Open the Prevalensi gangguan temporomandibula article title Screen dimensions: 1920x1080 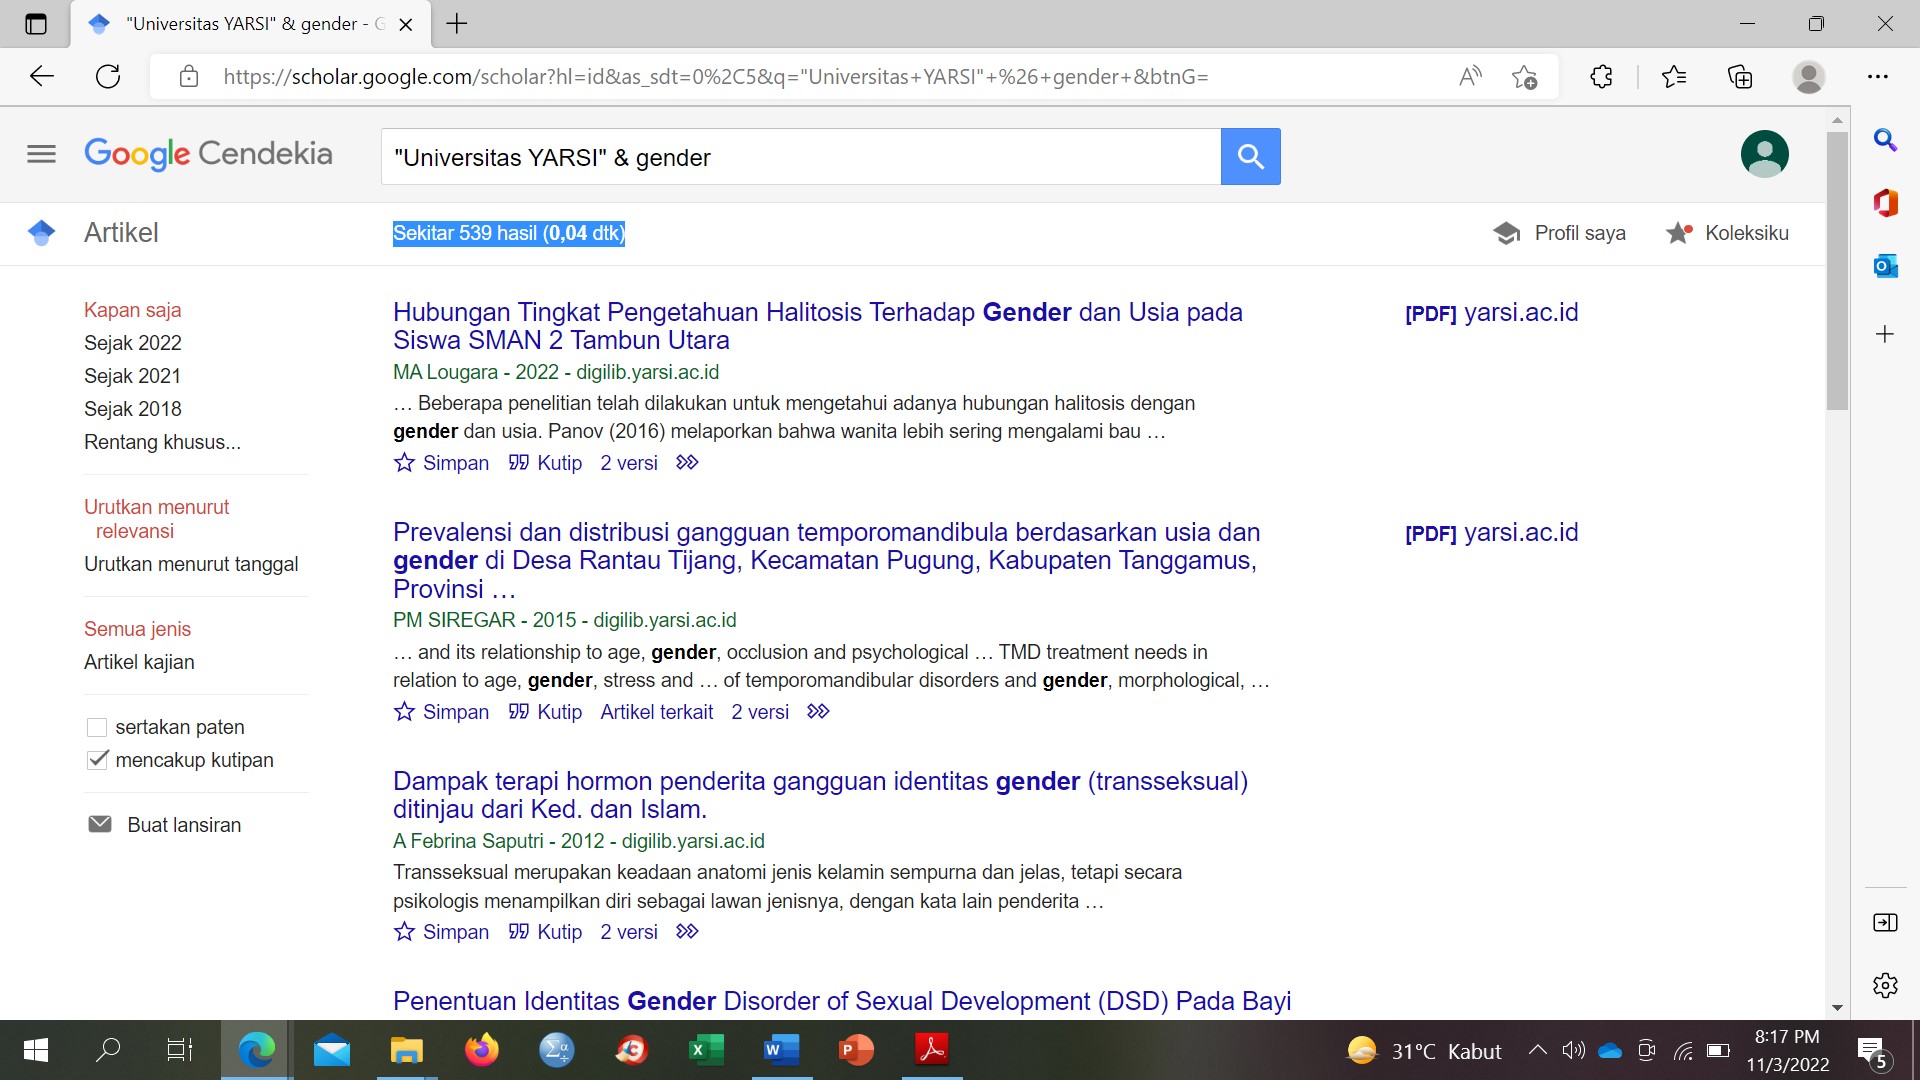[x=826, y=560]
